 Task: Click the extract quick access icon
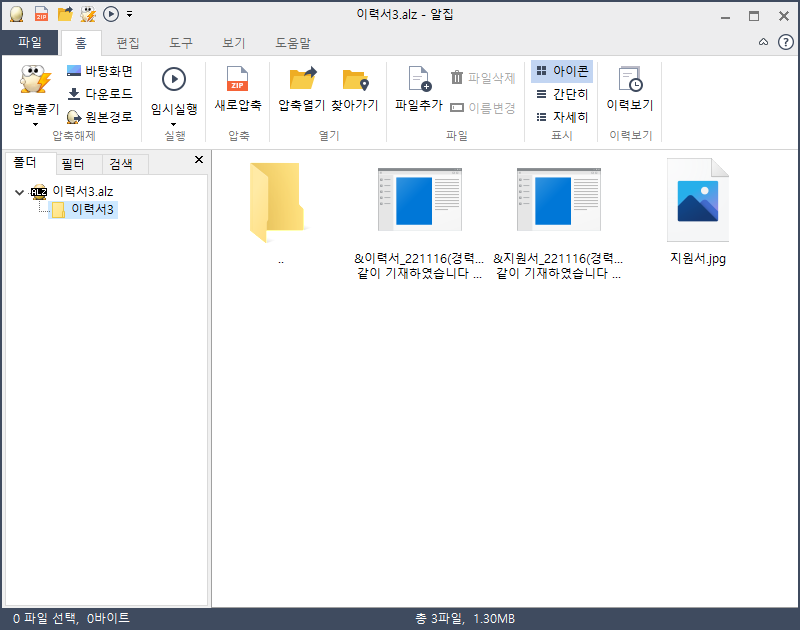88,14
